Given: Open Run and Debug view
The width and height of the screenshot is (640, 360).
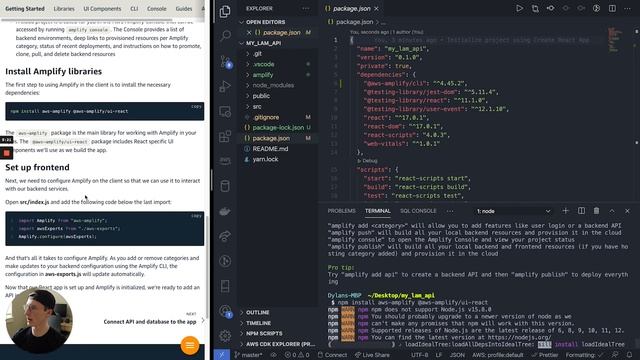Looking at the screenshot, I should point(225,86).
